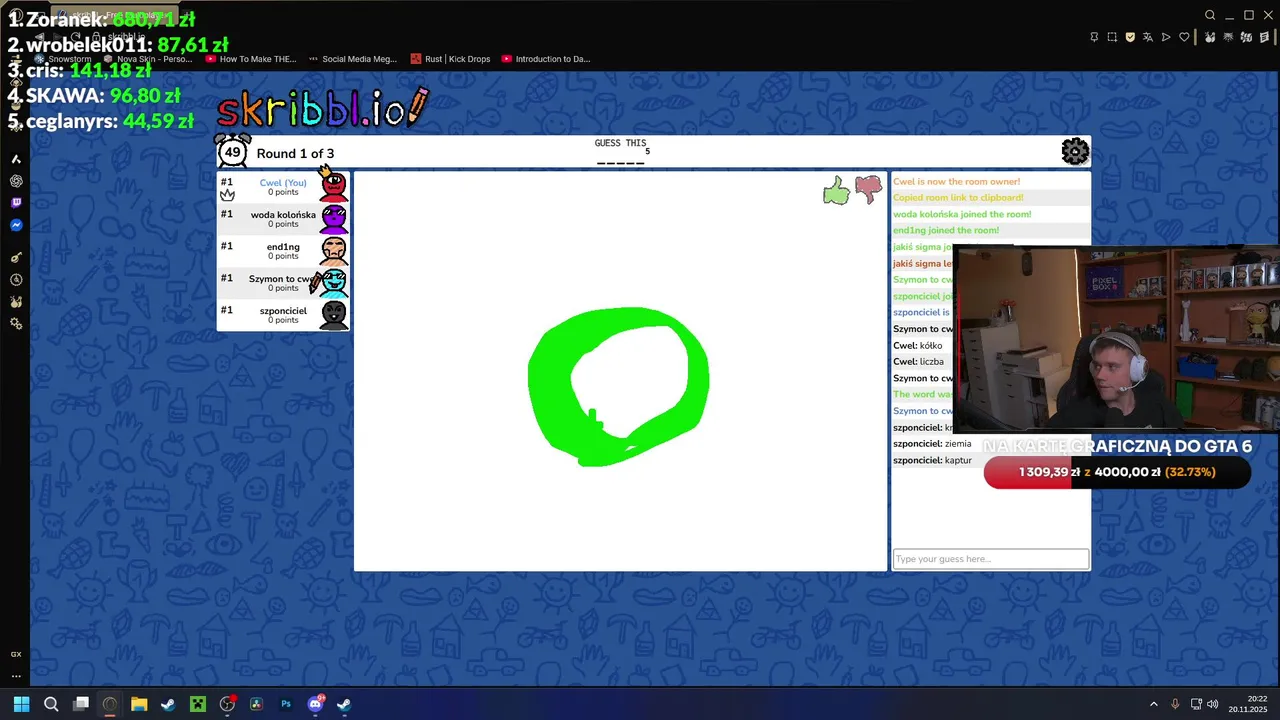Click 'Cwel is now the room owner!' message
The width and height of the screenshot is (1280, 720).
[x=956, y=181]
